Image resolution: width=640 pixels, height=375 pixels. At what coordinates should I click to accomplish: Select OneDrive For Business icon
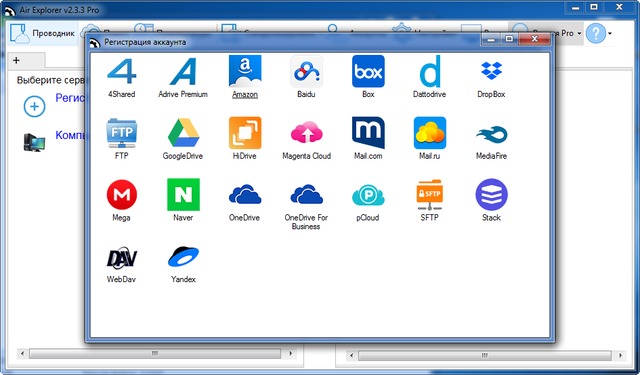click(x=306, y=195)
